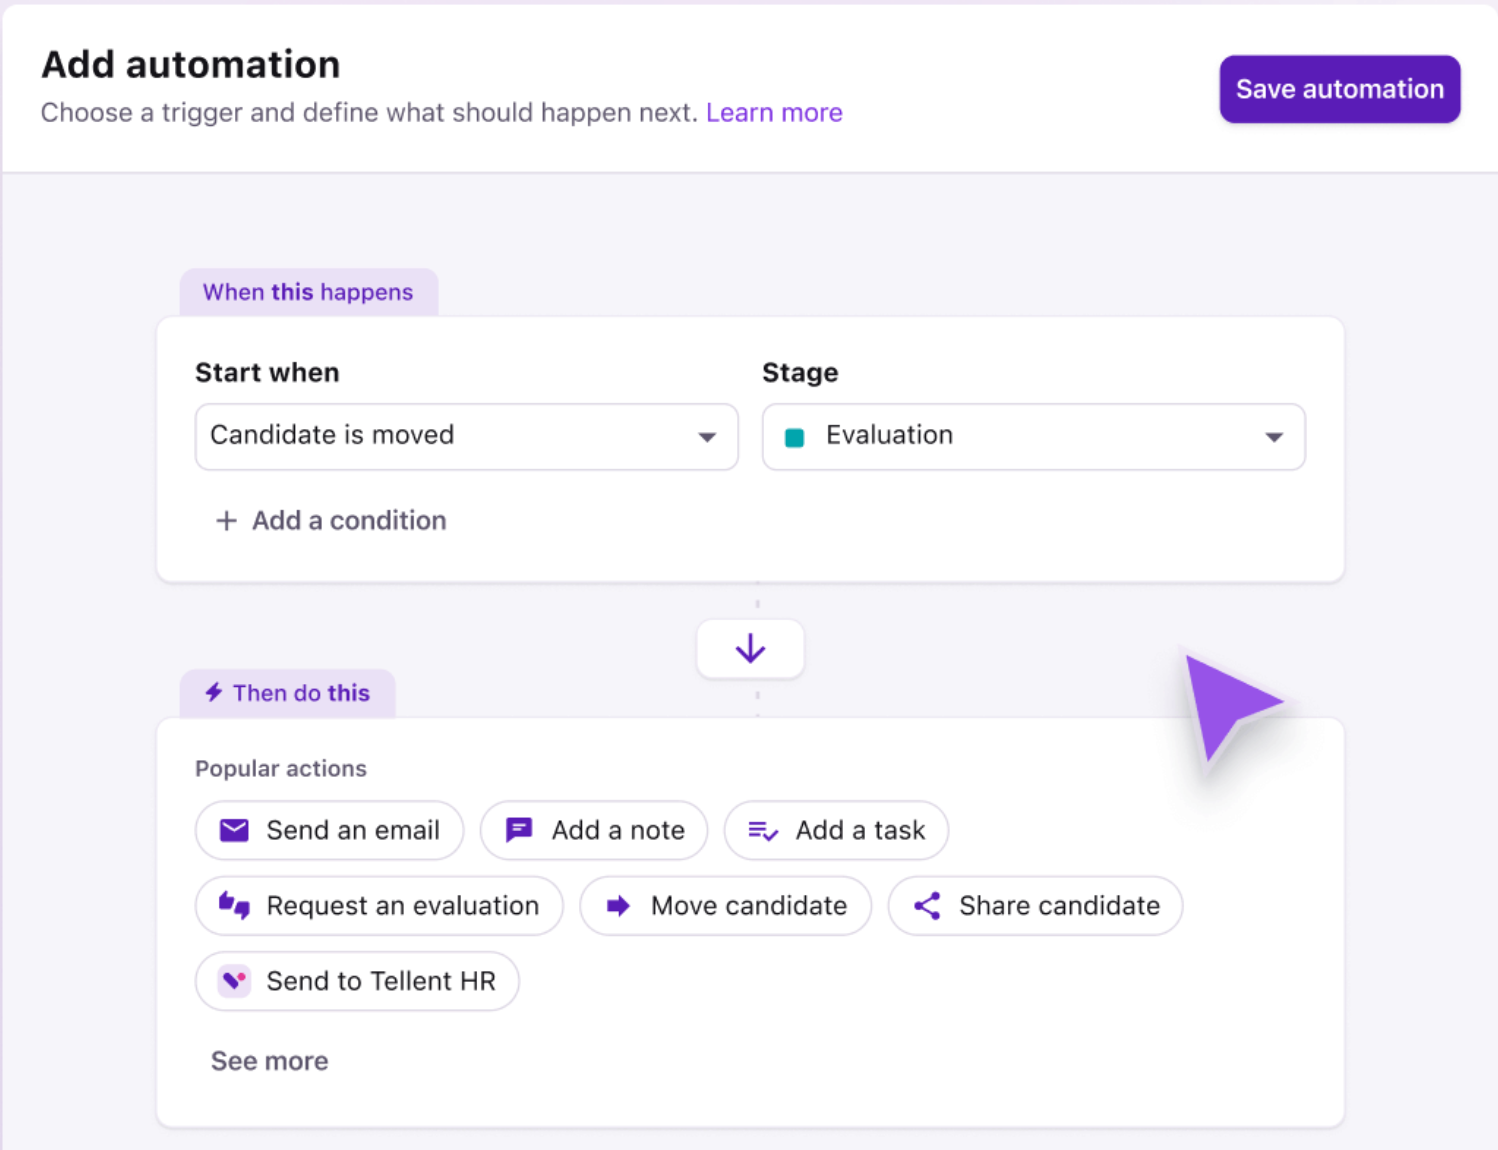This screenshot has height=1150, width=1498.
Task: Select the When this happens tab
Action: tap(308, 292)
